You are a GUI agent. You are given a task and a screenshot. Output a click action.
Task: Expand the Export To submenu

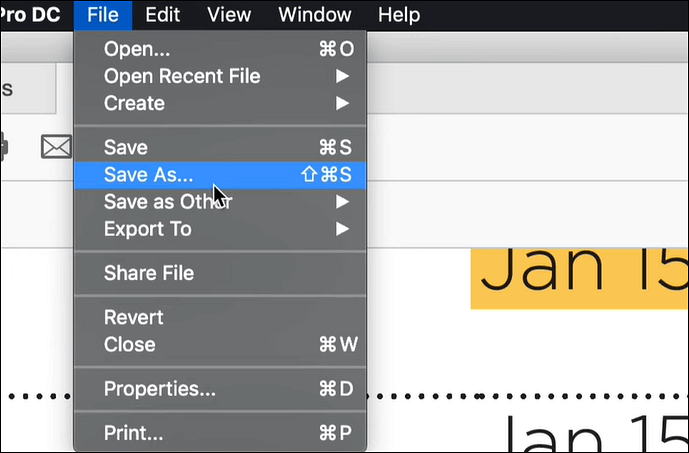(147, 228)
